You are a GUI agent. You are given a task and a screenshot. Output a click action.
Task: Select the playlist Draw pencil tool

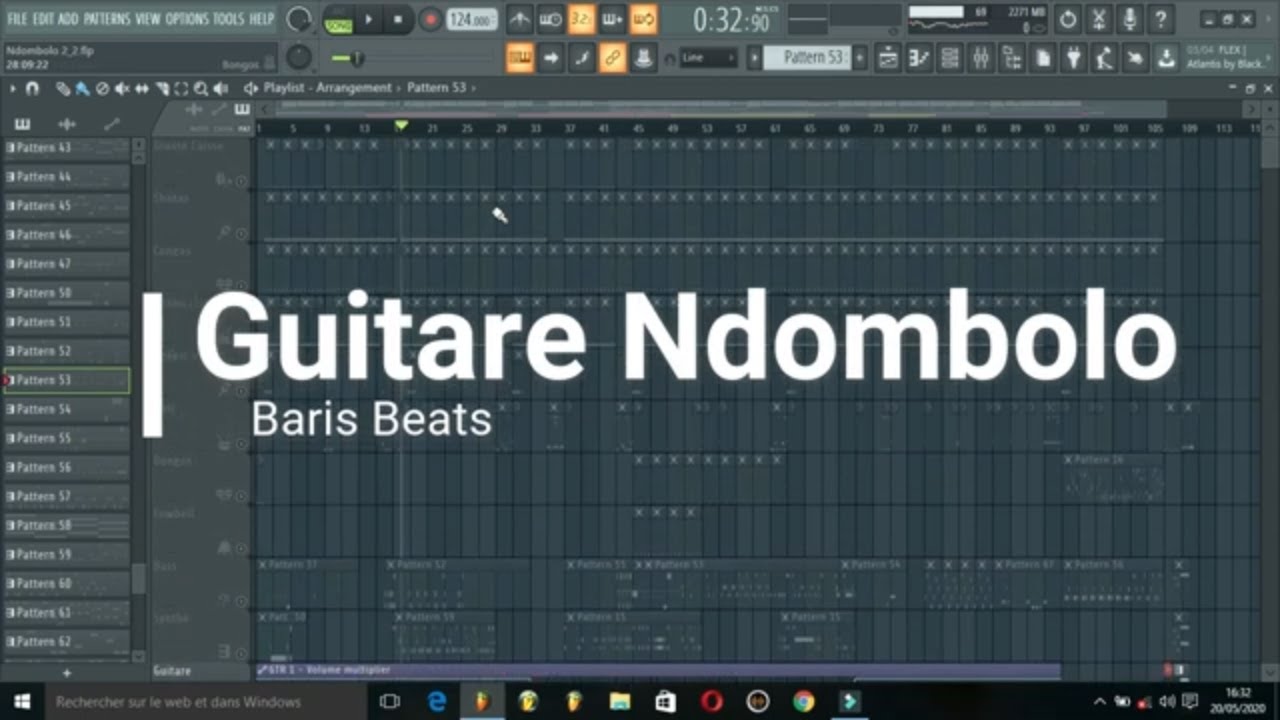[63, 88]
